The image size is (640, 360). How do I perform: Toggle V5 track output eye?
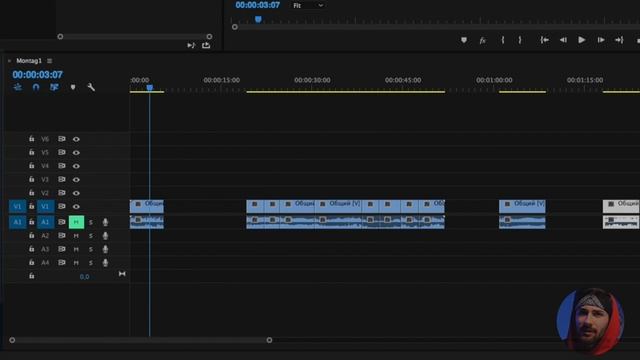[76, 153]
